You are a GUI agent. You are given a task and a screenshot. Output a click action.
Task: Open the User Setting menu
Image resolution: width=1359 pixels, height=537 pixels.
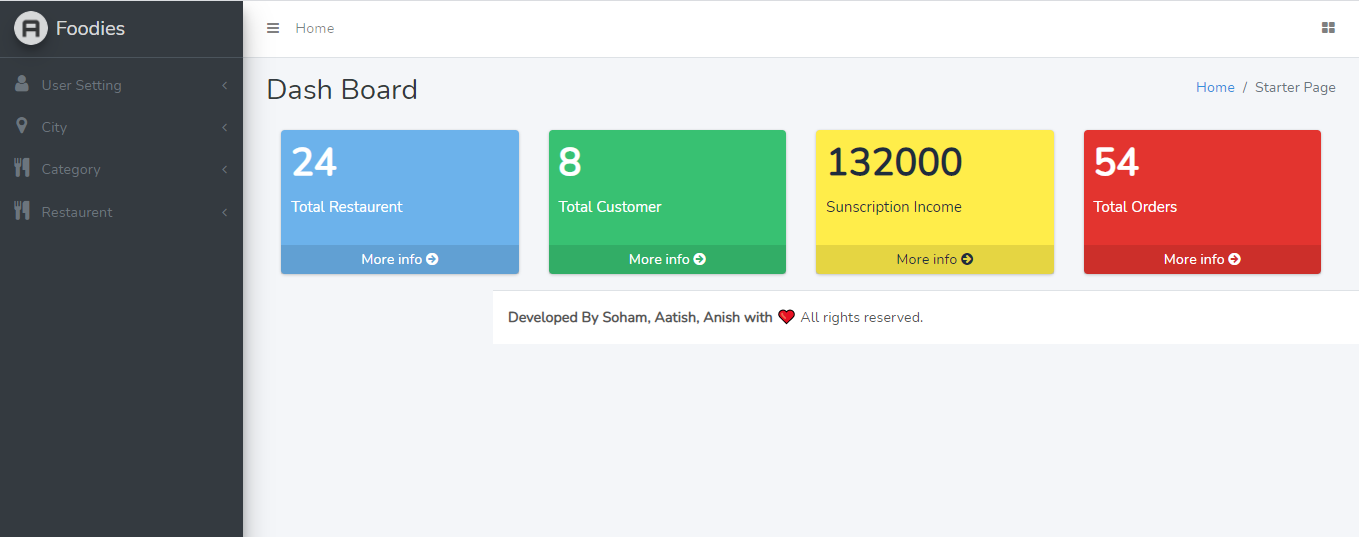[121, 85]
